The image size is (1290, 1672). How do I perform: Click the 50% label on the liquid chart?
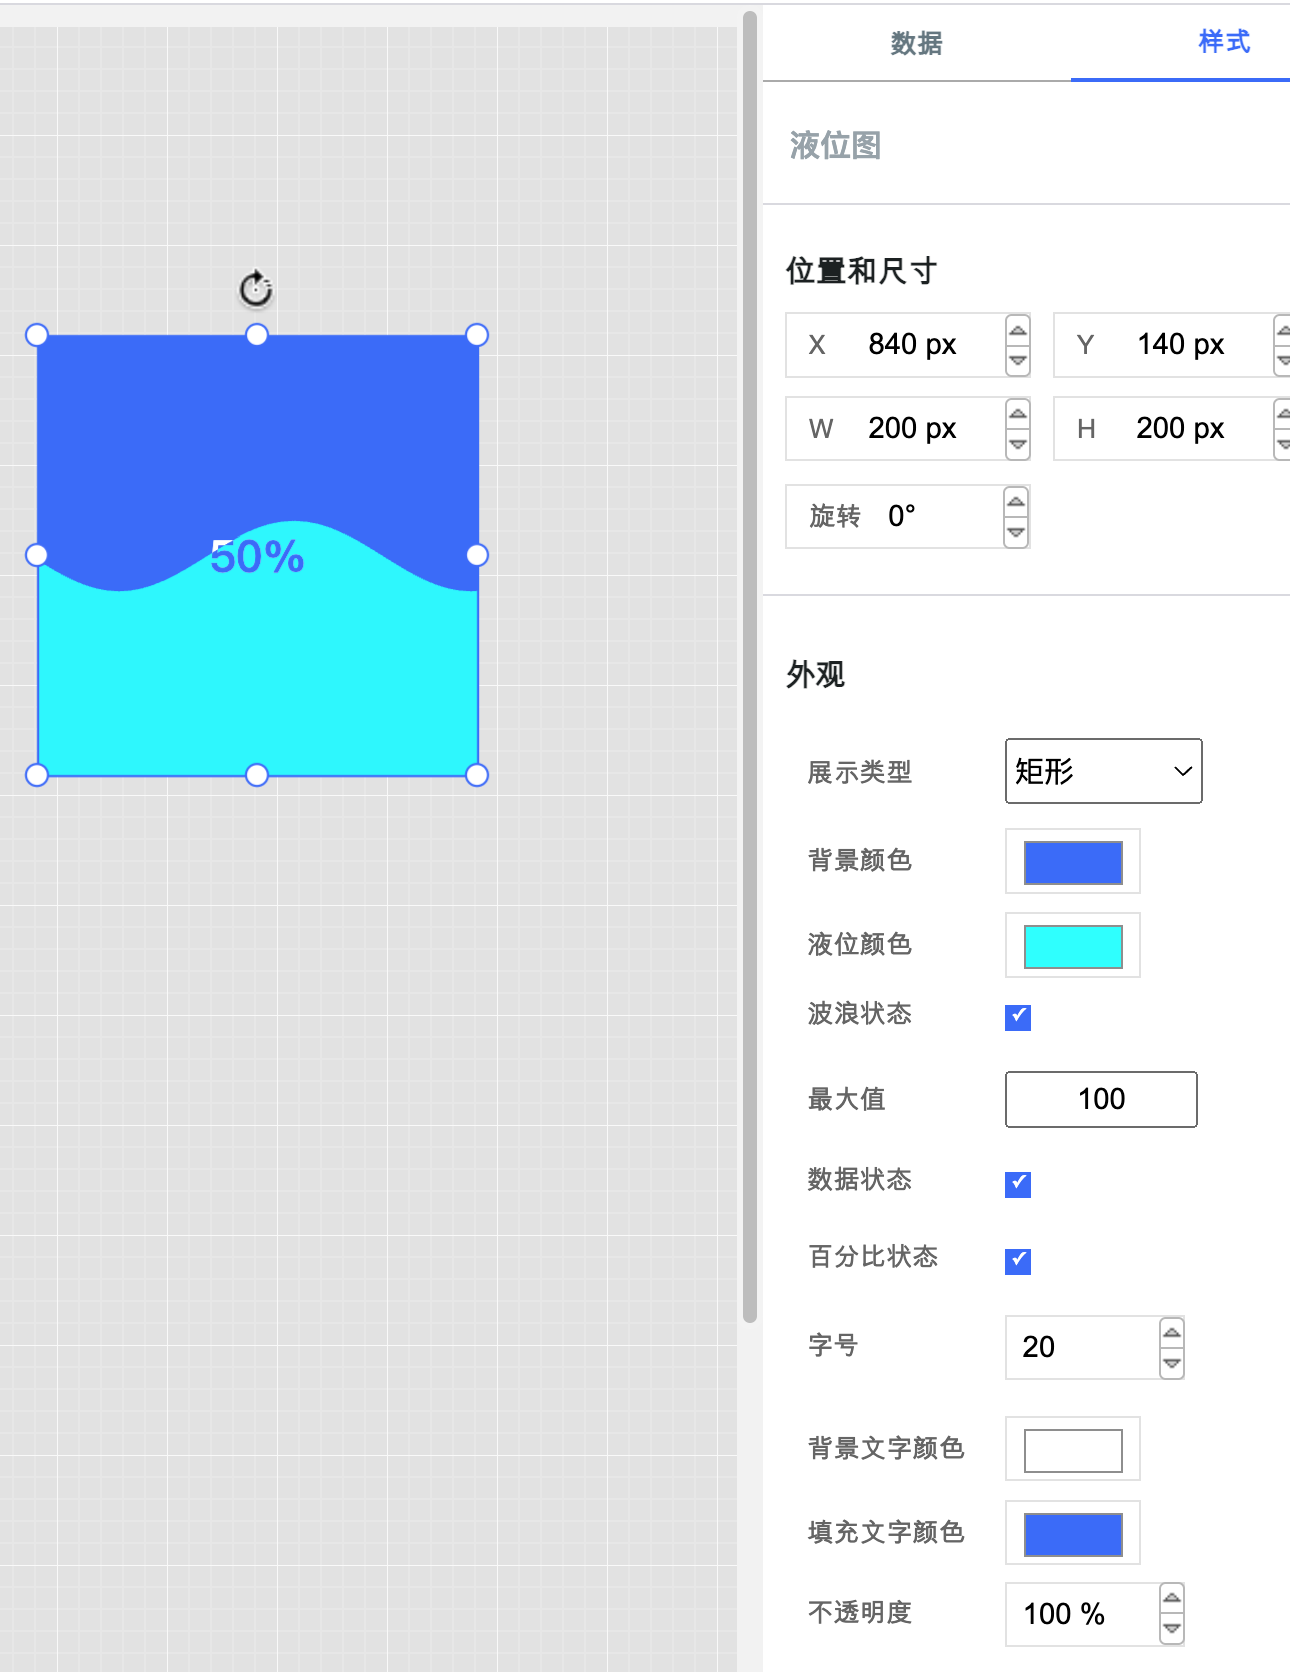(x=257, y=557)
